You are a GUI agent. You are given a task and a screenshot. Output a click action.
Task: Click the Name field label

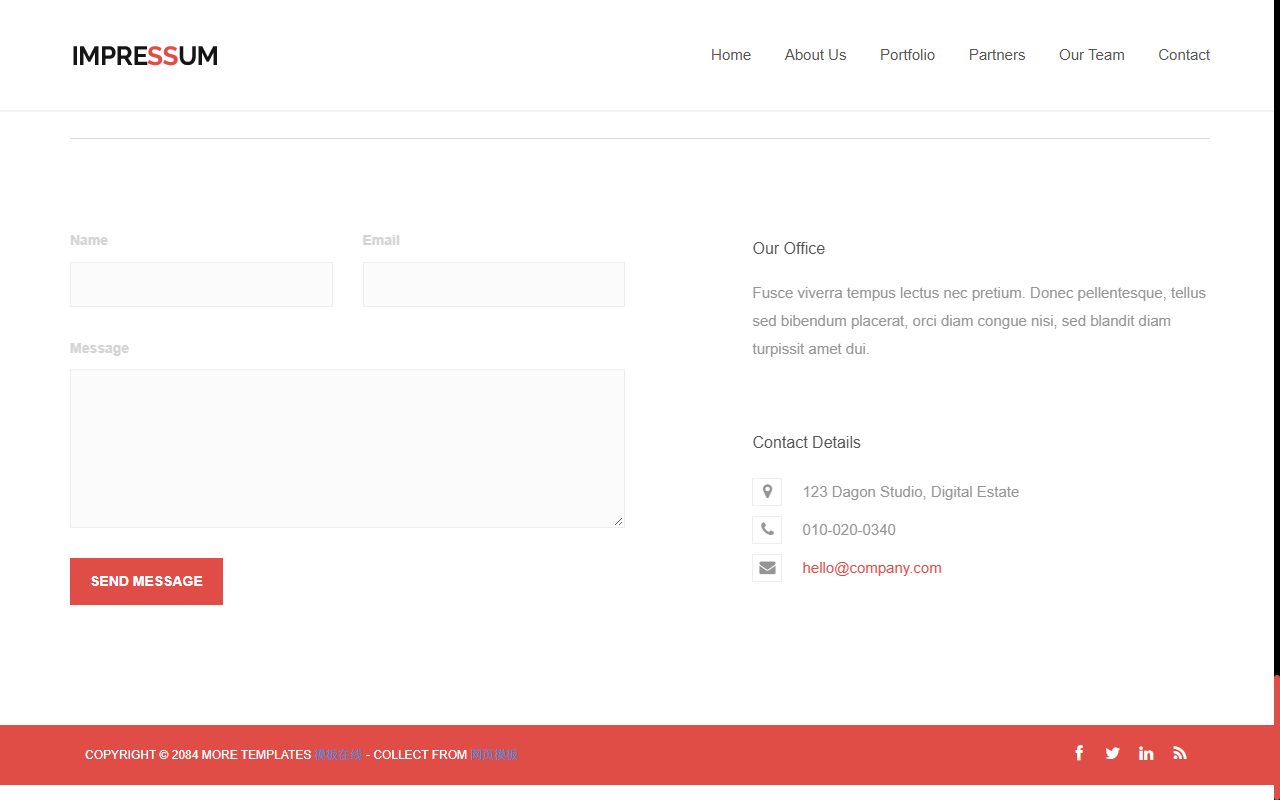click(x=89, y=240)
